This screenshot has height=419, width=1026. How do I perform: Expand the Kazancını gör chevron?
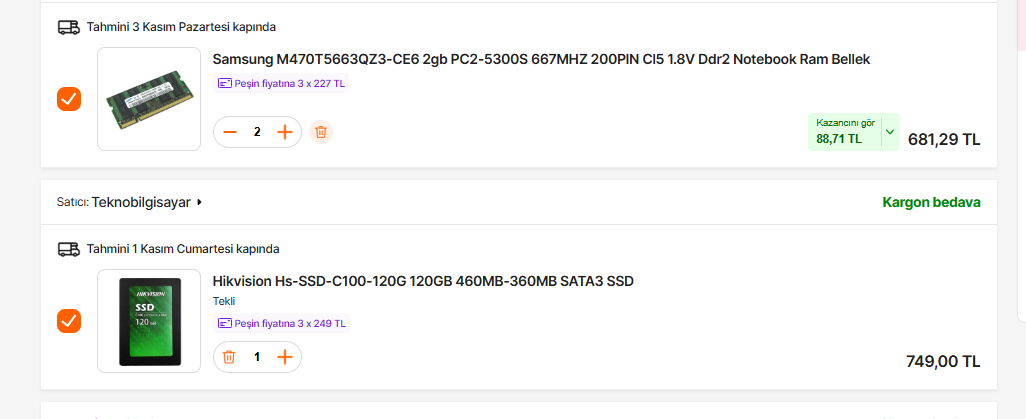(889, 132)
